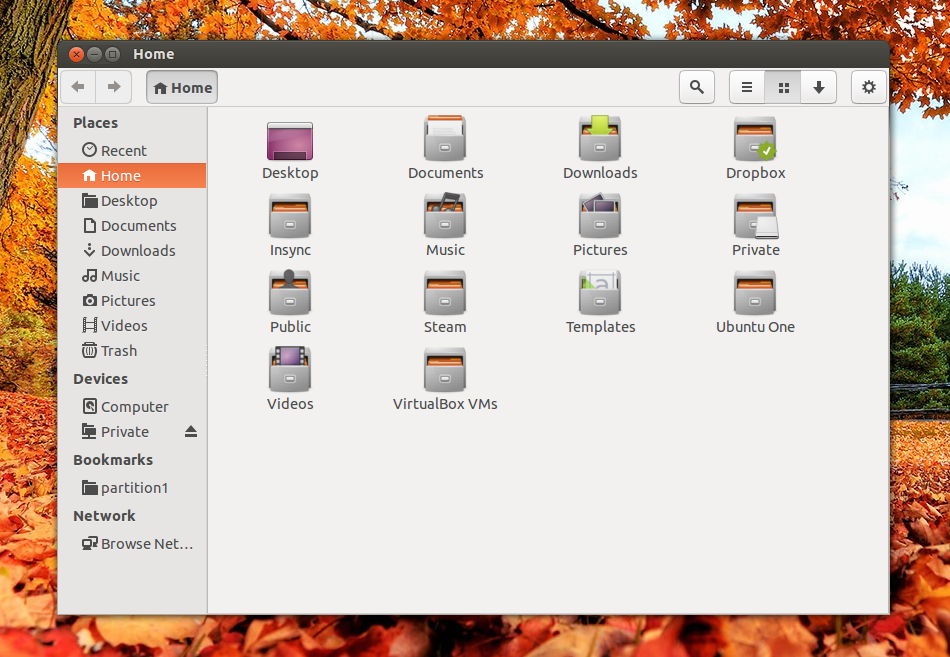Click the Home path bar button
The width and height of the screenshot is (950, 657).
pyautogui.click(x=182, y=87)
